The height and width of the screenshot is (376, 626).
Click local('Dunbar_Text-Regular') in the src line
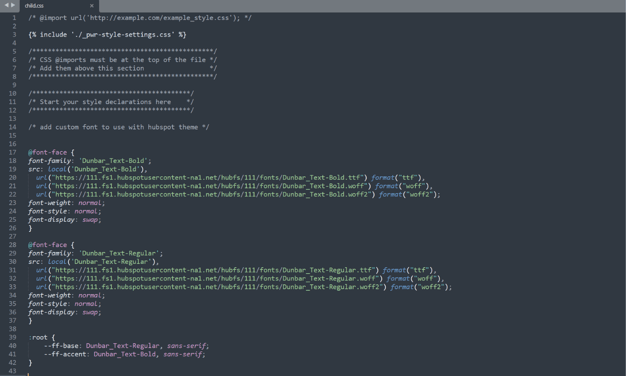click(x=102, y=262)
